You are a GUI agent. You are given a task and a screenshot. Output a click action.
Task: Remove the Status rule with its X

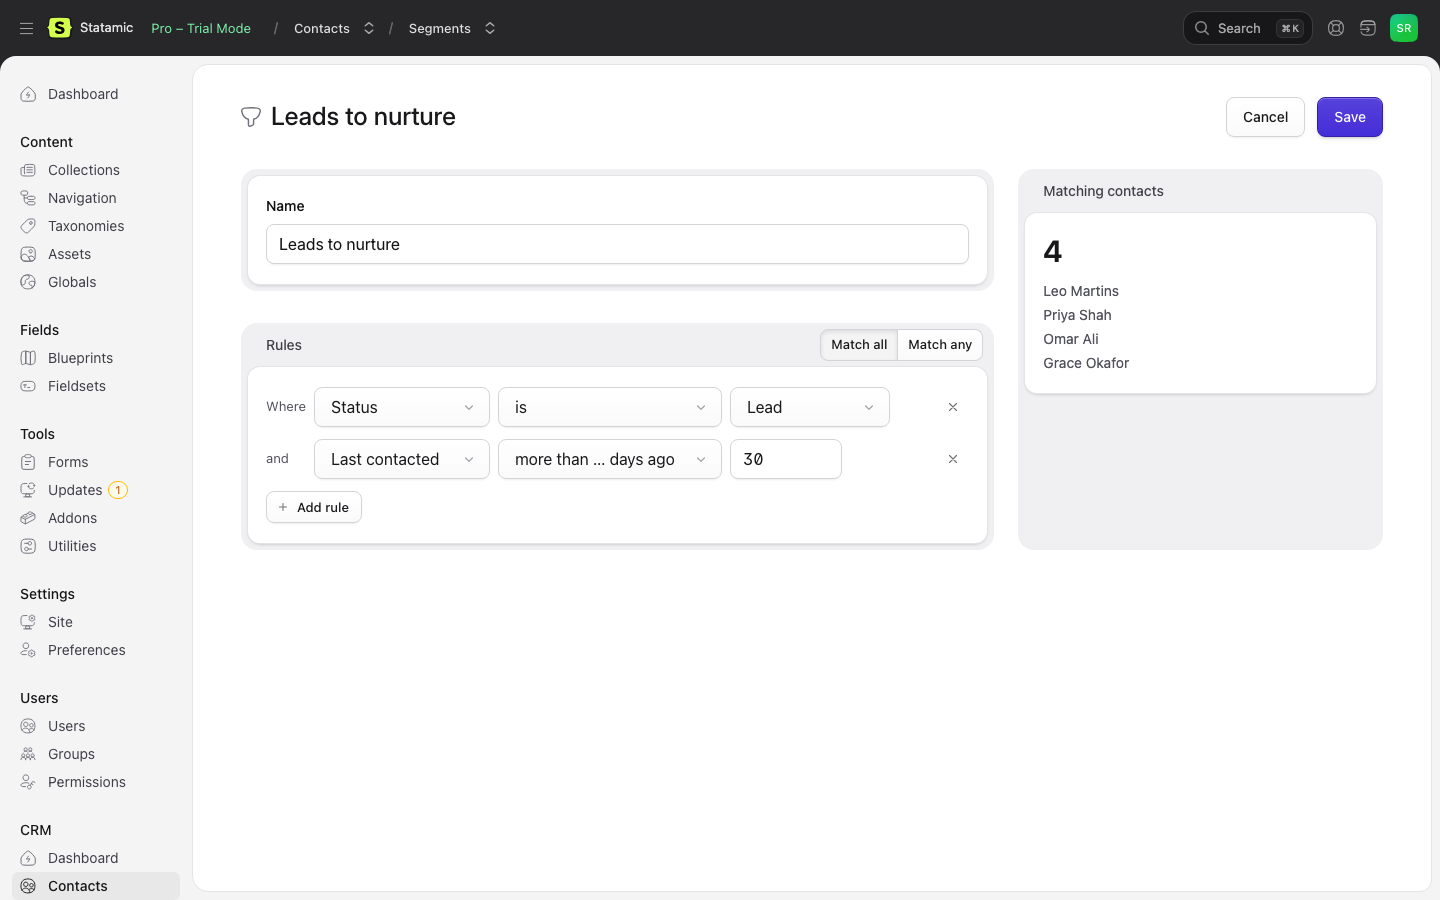(953, 407)
